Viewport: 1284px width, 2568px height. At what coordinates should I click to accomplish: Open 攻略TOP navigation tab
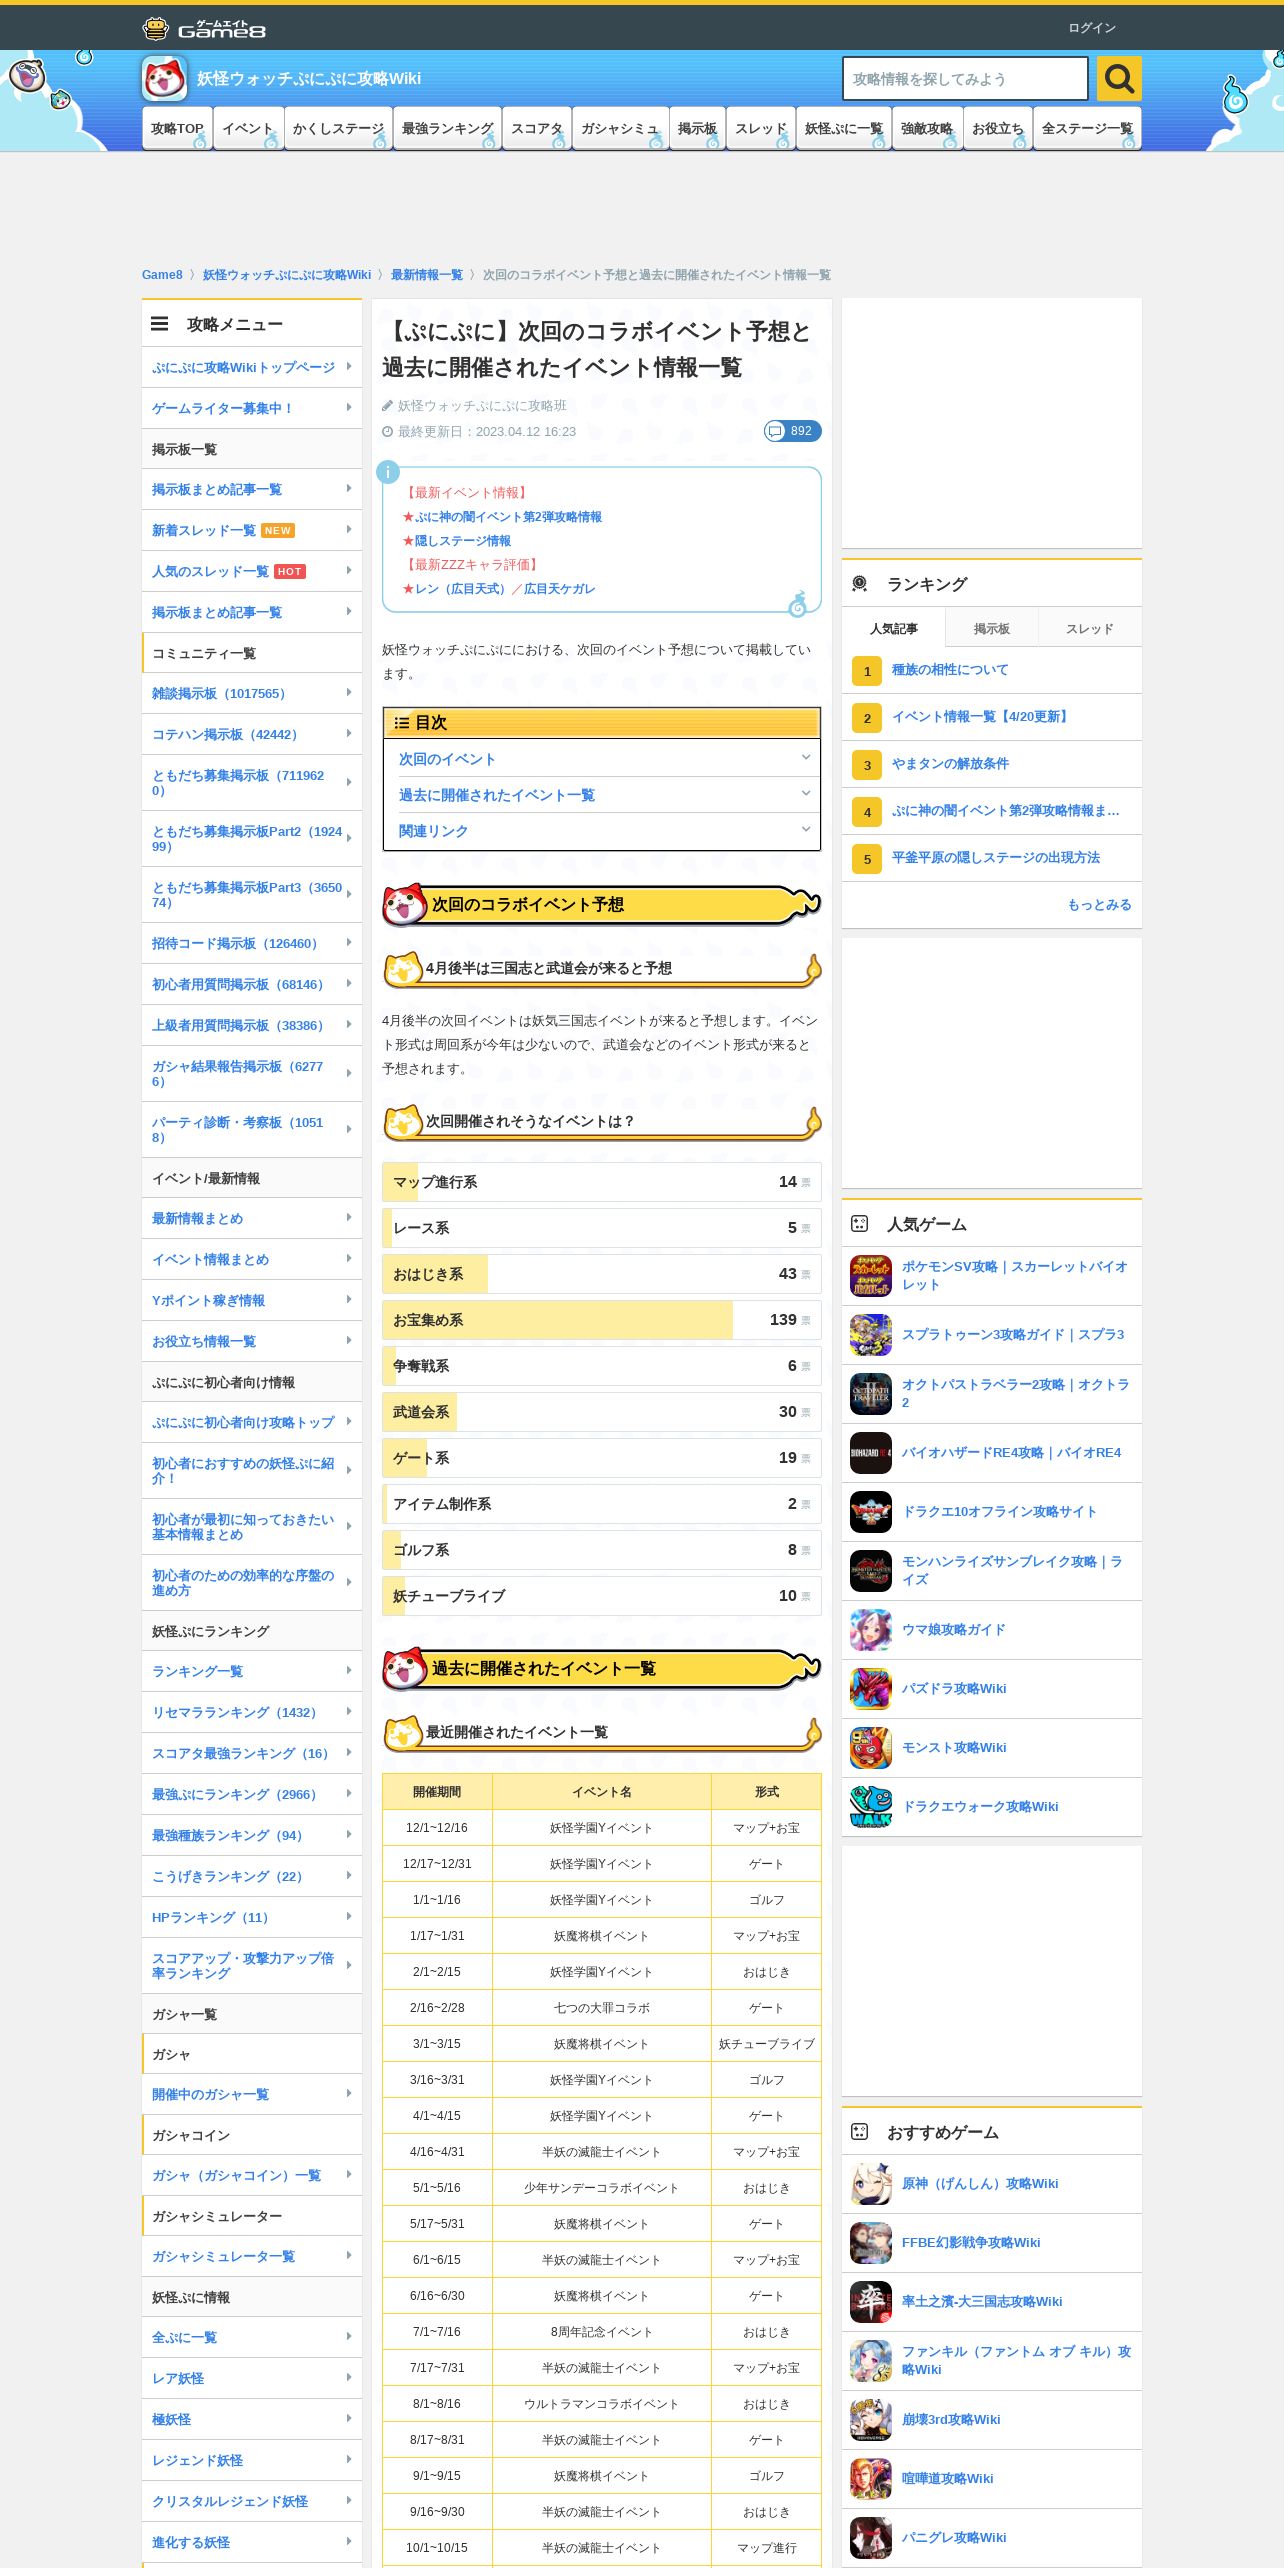tap(177, 128)
